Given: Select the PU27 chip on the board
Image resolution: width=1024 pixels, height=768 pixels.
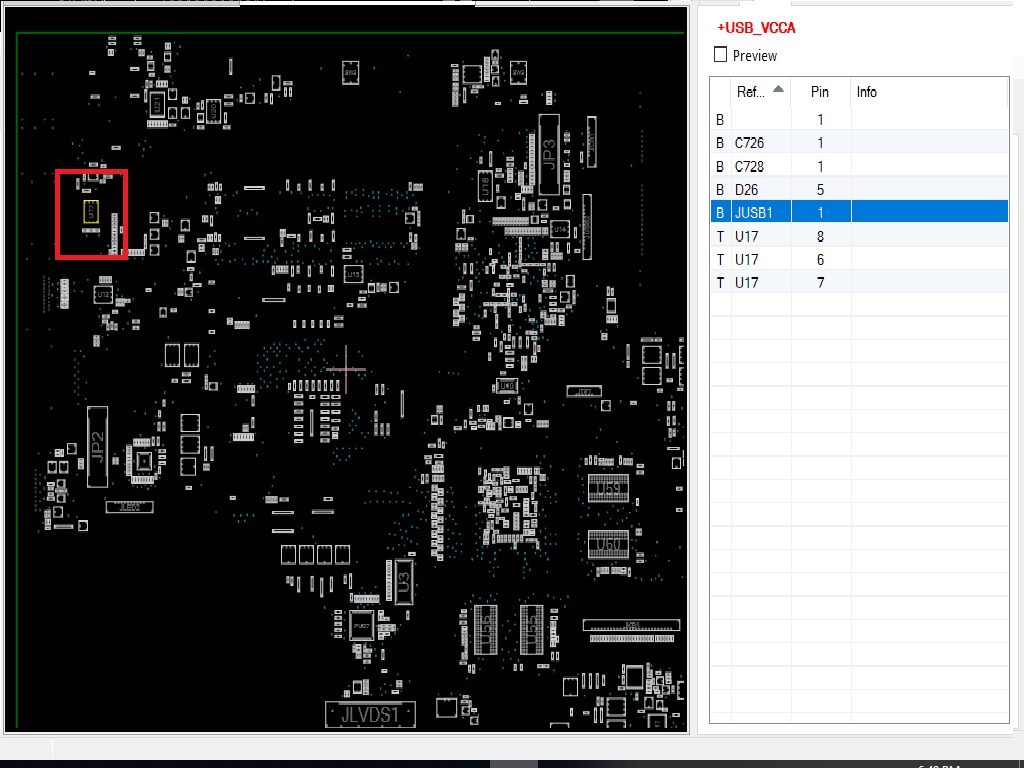Looking at the screenshot, I should [361, 626].
